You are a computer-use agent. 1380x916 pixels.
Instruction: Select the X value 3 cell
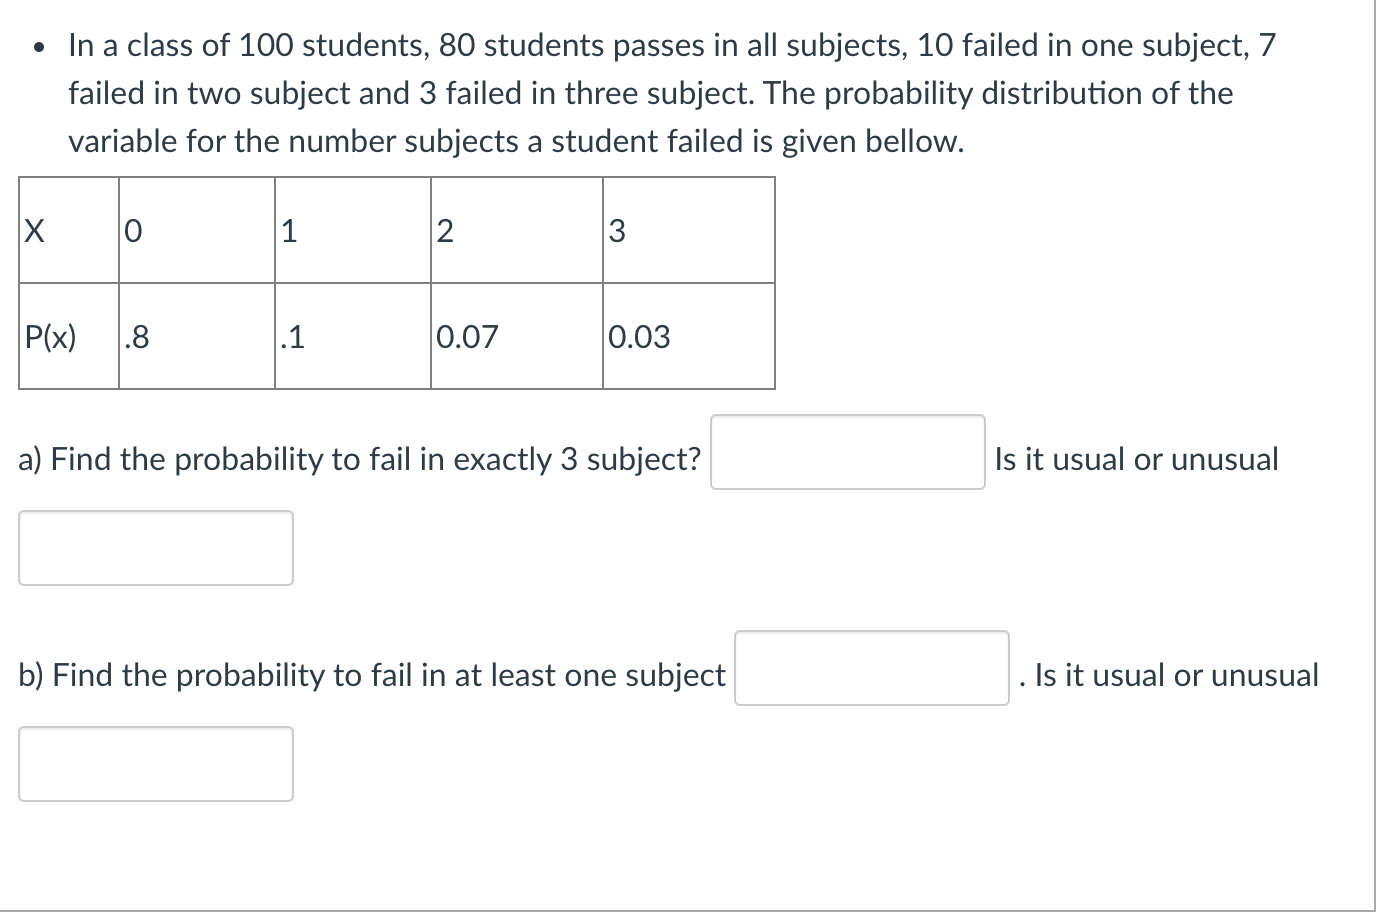pyautogui.click(x=688, y=230)
